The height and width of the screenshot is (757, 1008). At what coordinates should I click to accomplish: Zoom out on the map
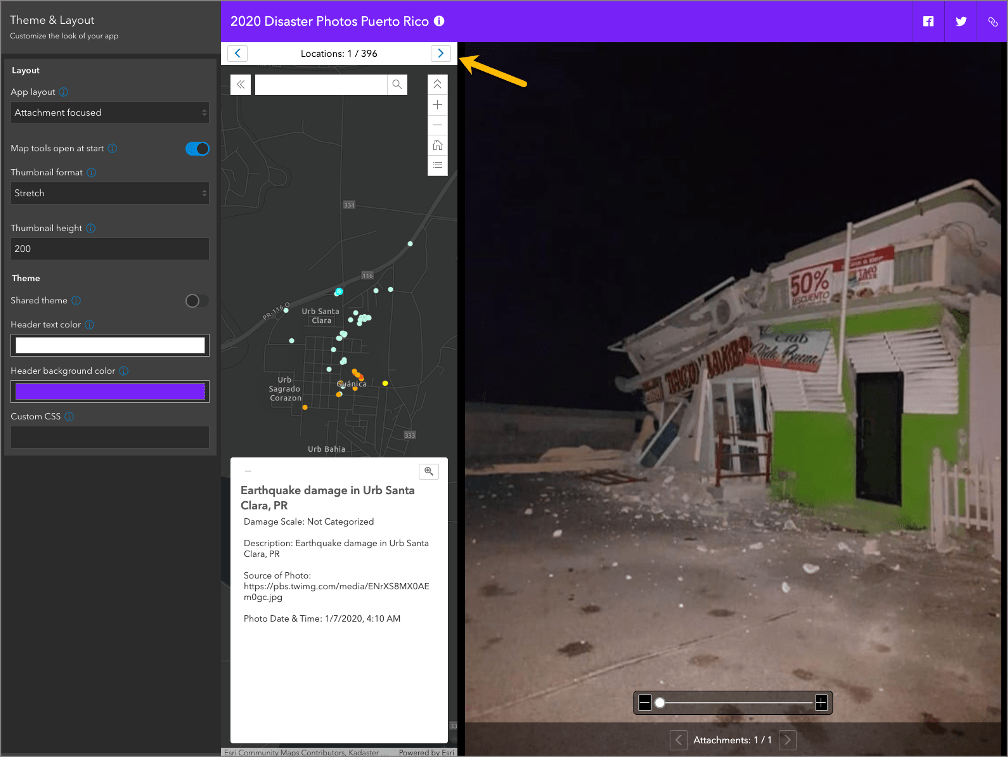click(437, 124)
